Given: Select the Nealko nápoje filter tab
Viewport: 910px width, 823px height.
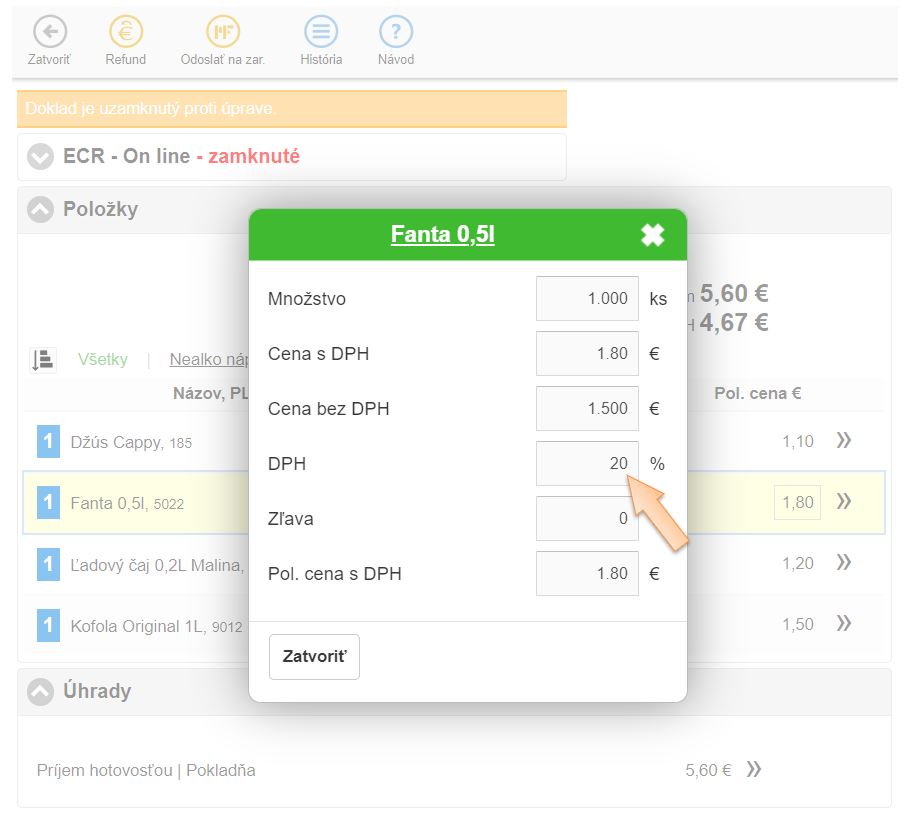Looking at the screenshot, I should 209,359.
